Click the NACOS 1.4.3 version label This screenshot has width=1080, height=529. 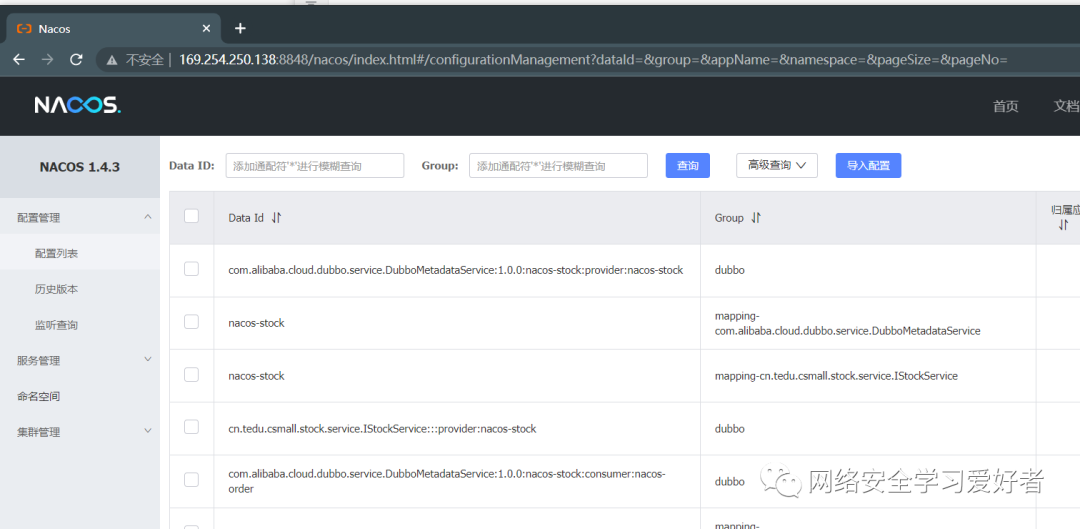point(80,167)
